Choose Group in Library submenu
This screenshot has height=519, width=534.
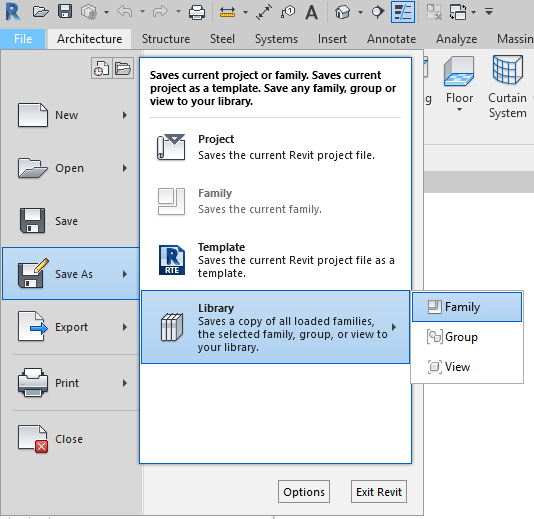click(467, 337)
